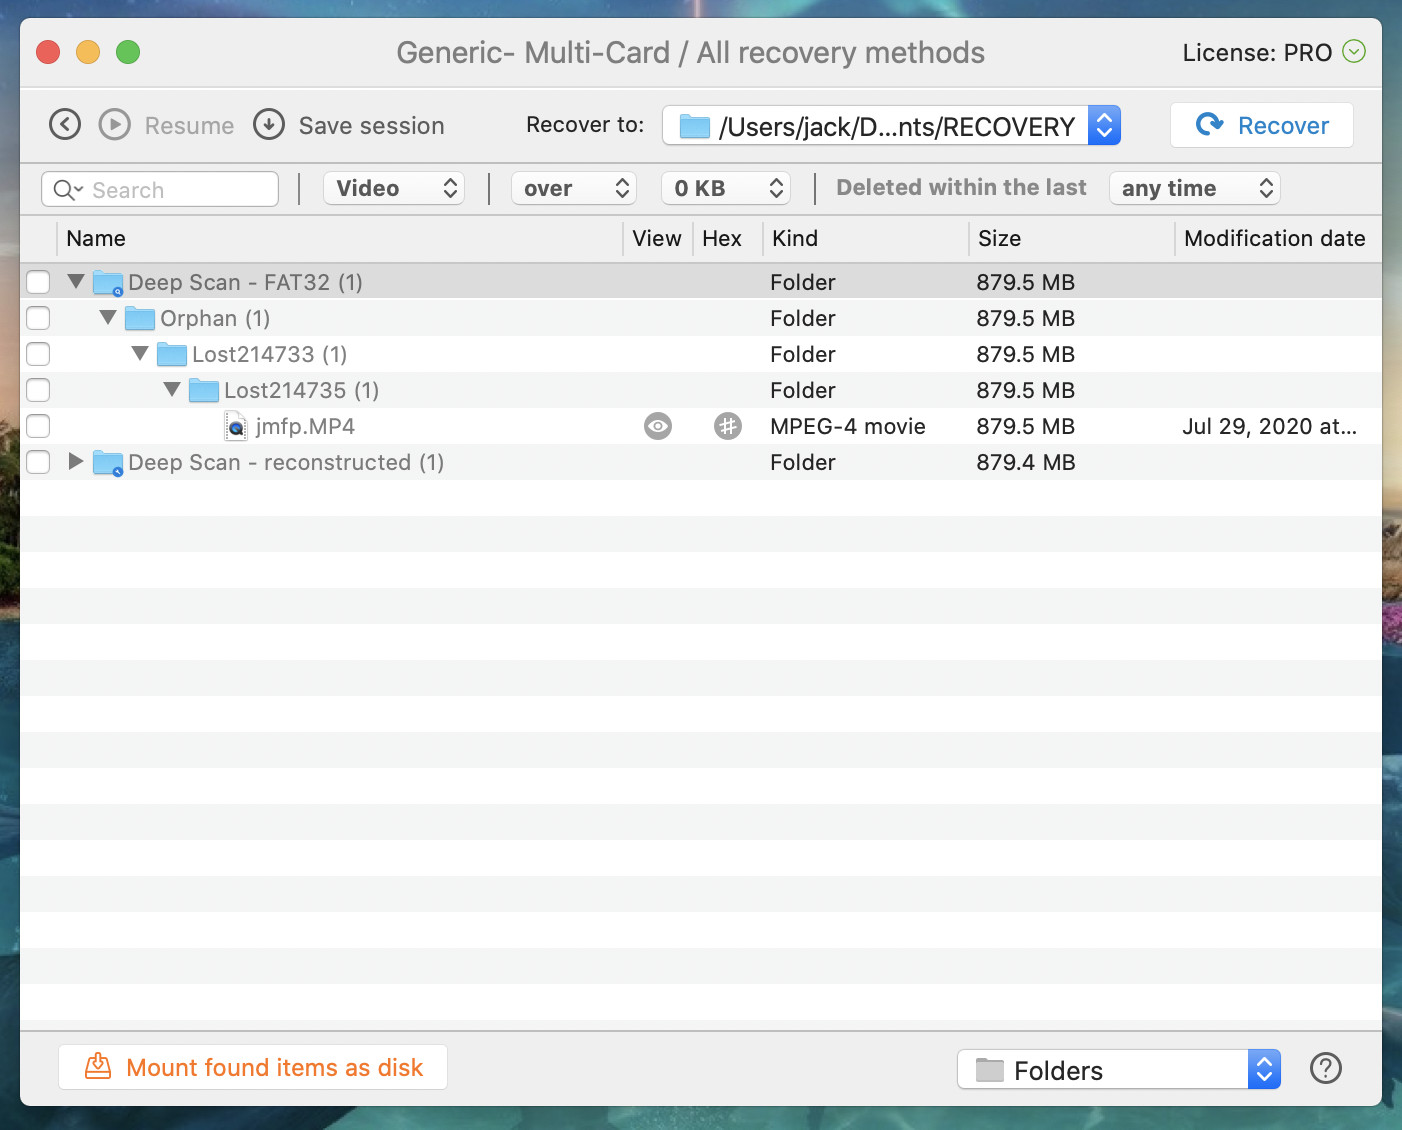This screenshot has height=1130, width=1402.
Task: Click the Lost214735 folder icon
Action: pyautogui.click(x=204, y=391)
